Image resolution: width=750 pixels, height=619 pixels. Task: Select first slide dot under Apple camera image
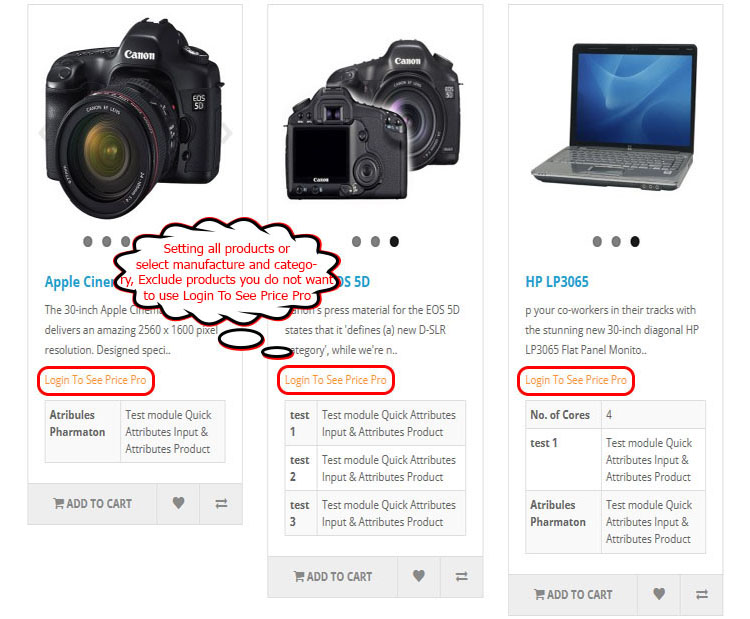tap(88, 242)
